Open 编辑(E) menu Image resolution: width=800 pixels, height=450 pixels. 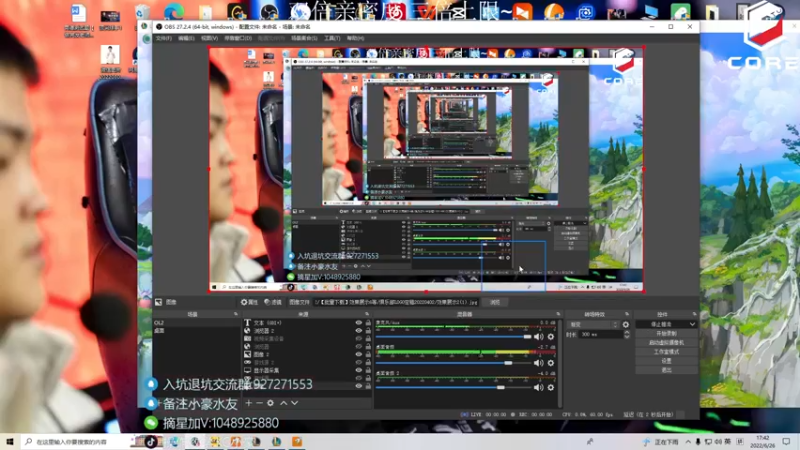186,38
